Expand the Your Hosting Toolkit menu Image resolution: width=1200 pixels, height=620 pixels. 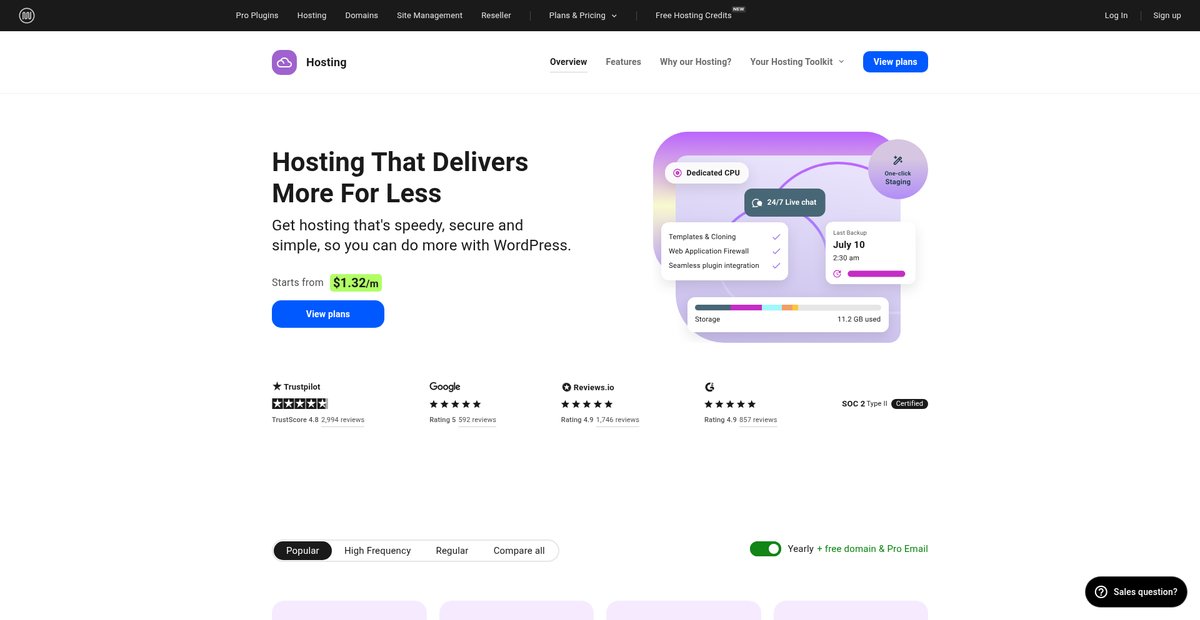[x=797, y=62]
